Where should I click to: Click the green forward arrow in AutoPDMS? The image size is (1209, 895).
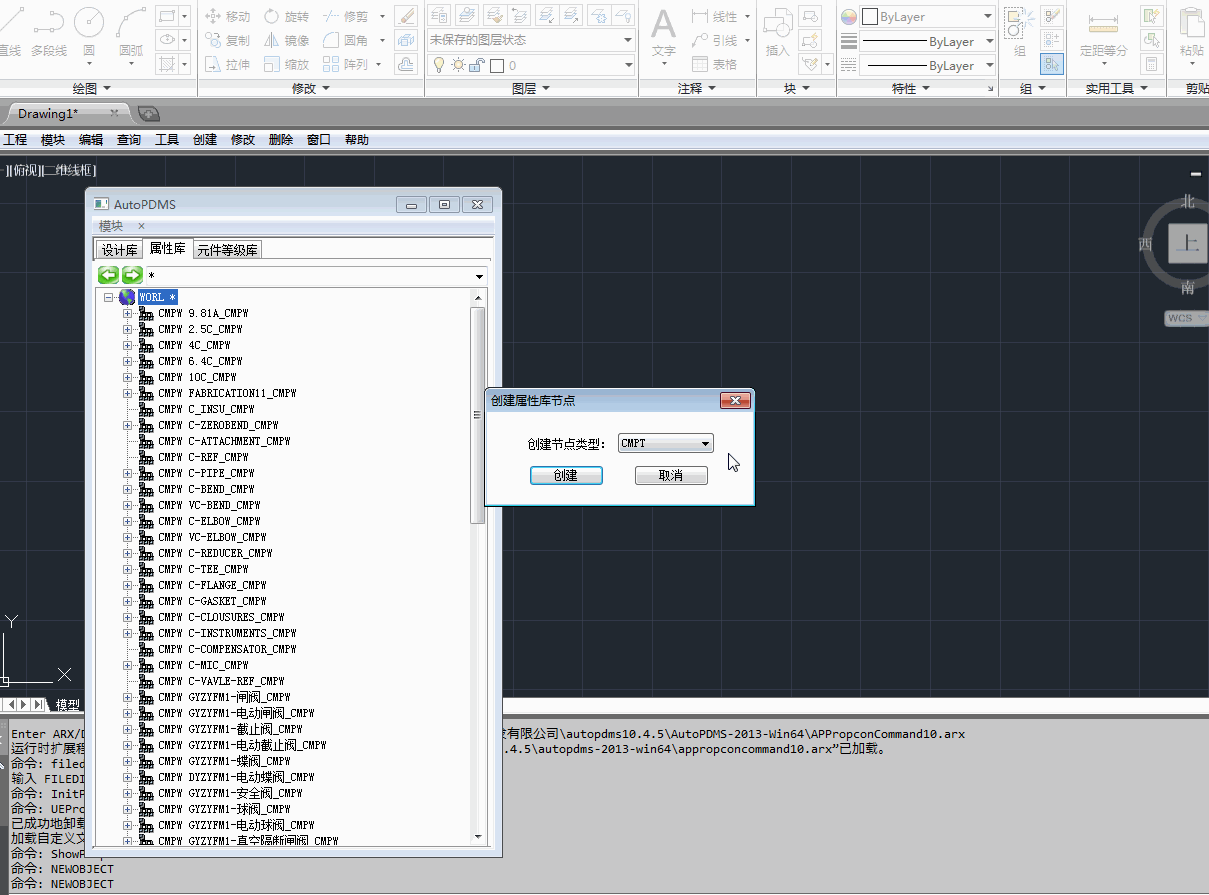[x=132, y=275]
